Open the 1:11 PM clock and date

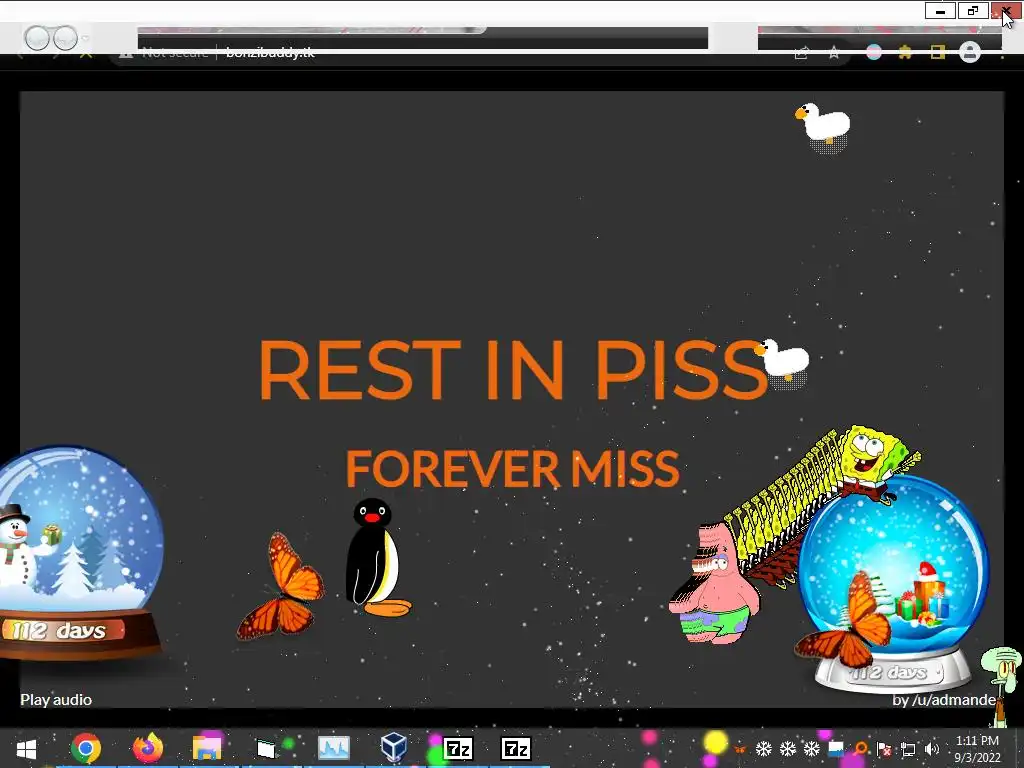[977, 749]
